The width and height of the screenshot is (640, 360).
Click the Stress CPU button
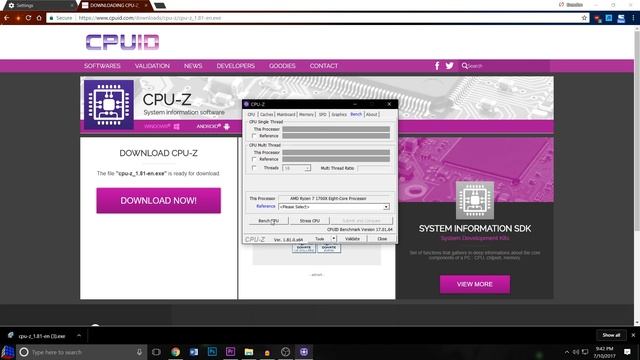coord(310,221)
